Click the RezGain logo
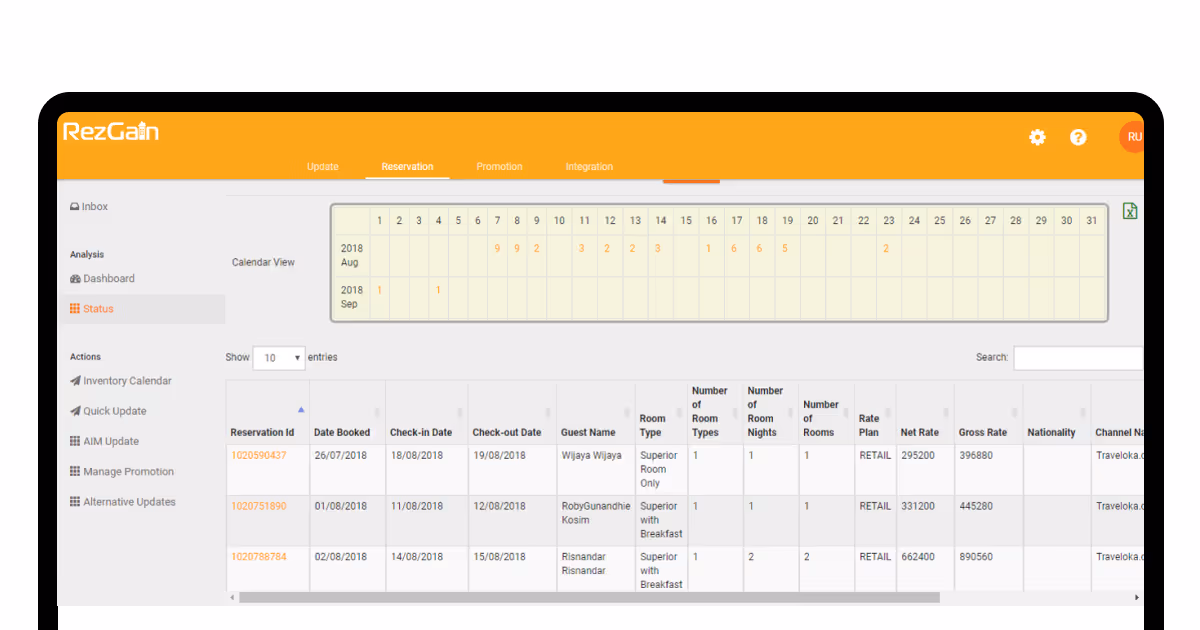 coord(111,131)
